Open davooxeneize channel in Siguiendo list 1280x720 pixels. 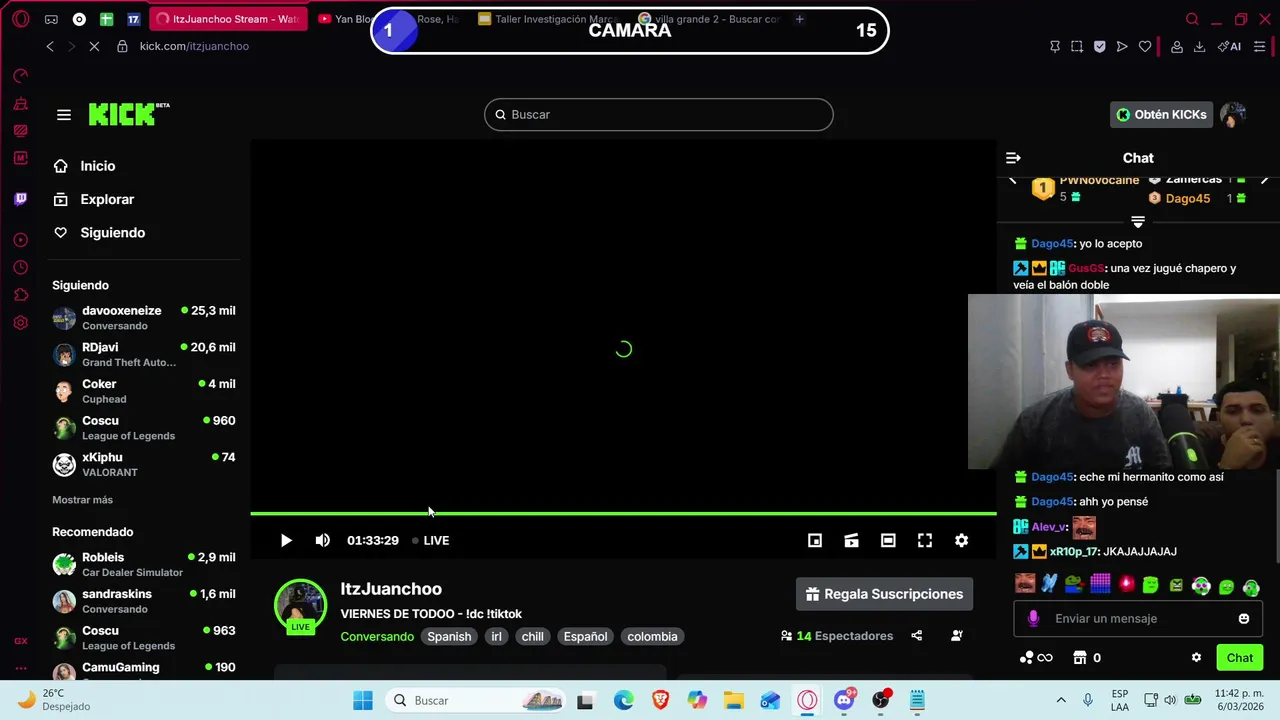144,318
